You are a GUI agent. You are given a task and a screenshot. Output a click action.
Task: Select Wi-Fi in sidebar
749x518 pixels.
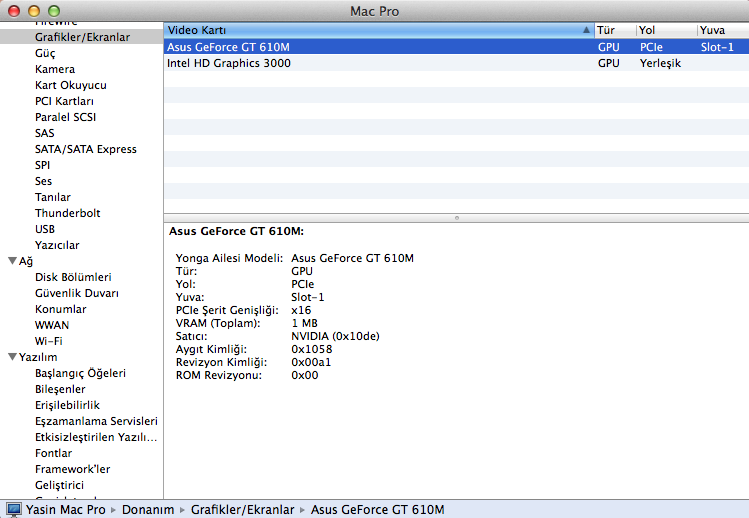coord(49,341)
